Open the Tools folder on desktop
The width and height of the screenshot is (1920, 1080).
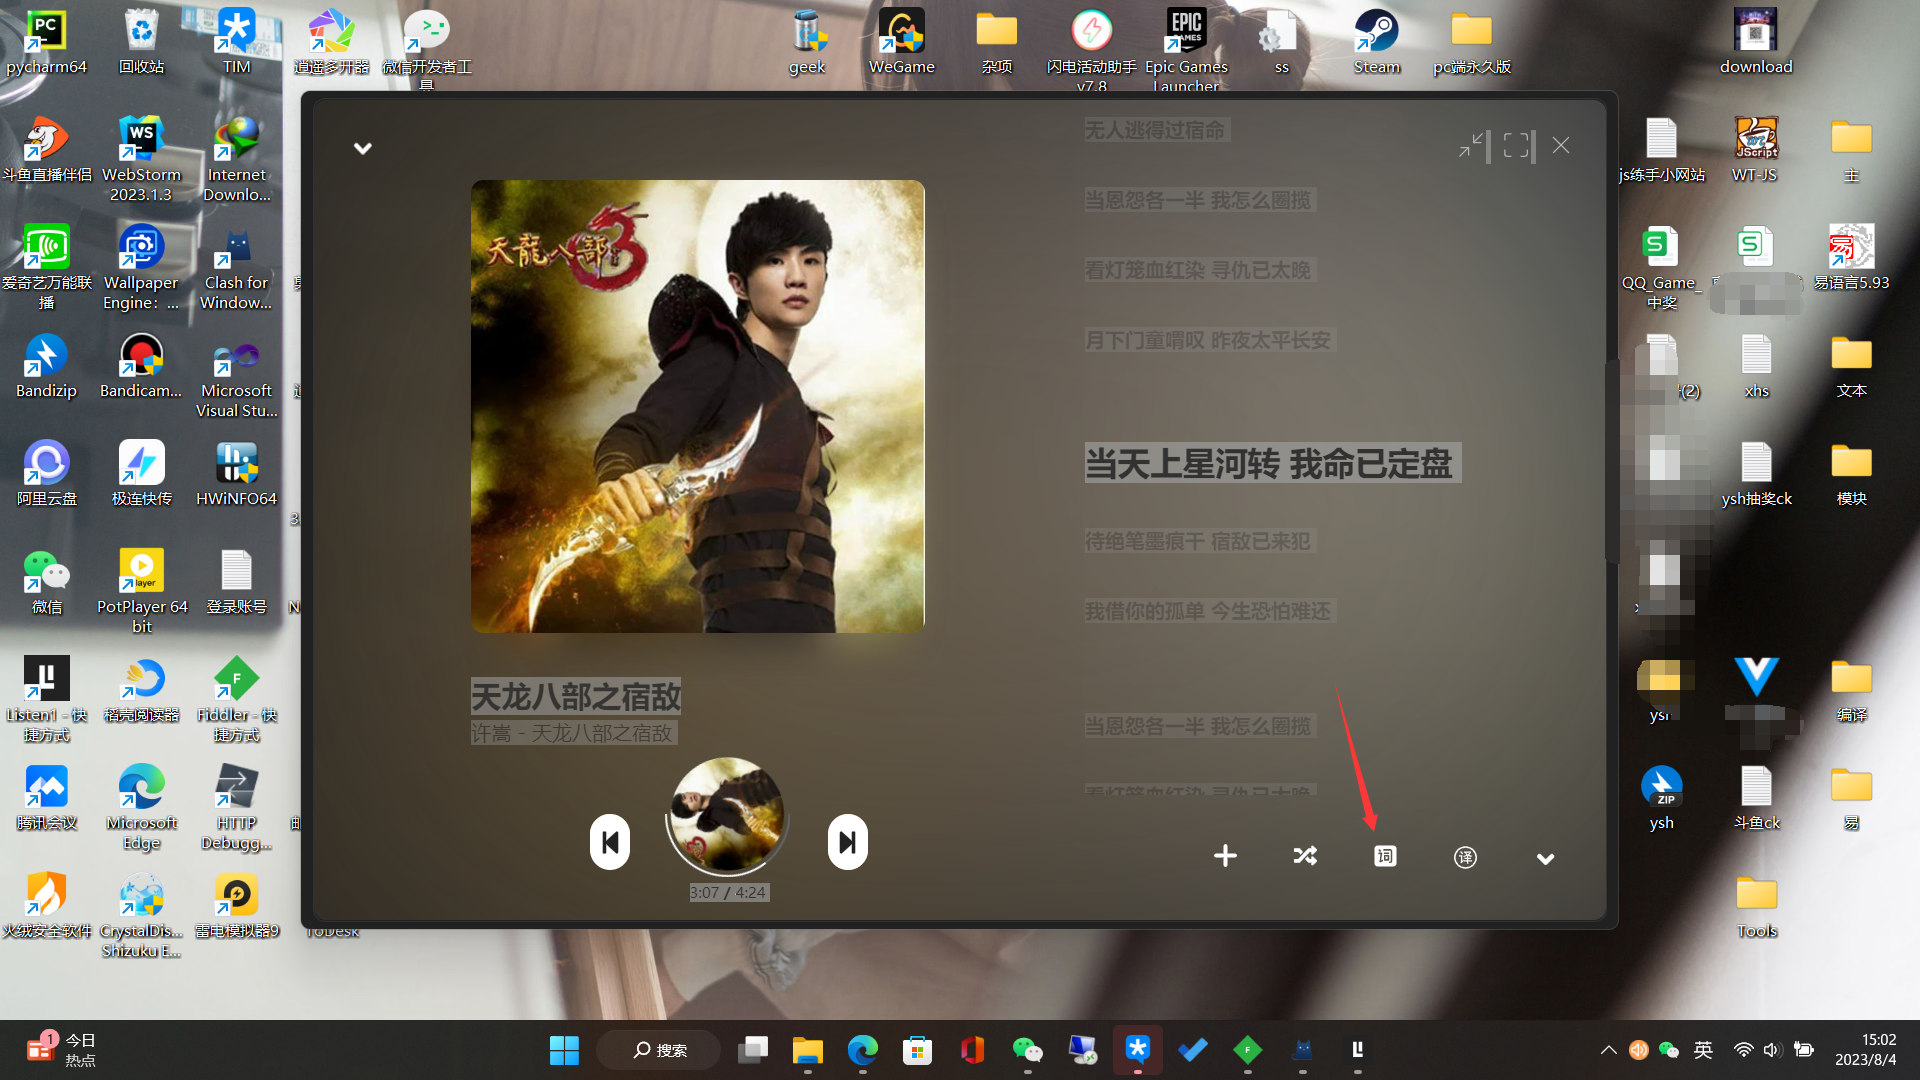tap(1756, 907)
